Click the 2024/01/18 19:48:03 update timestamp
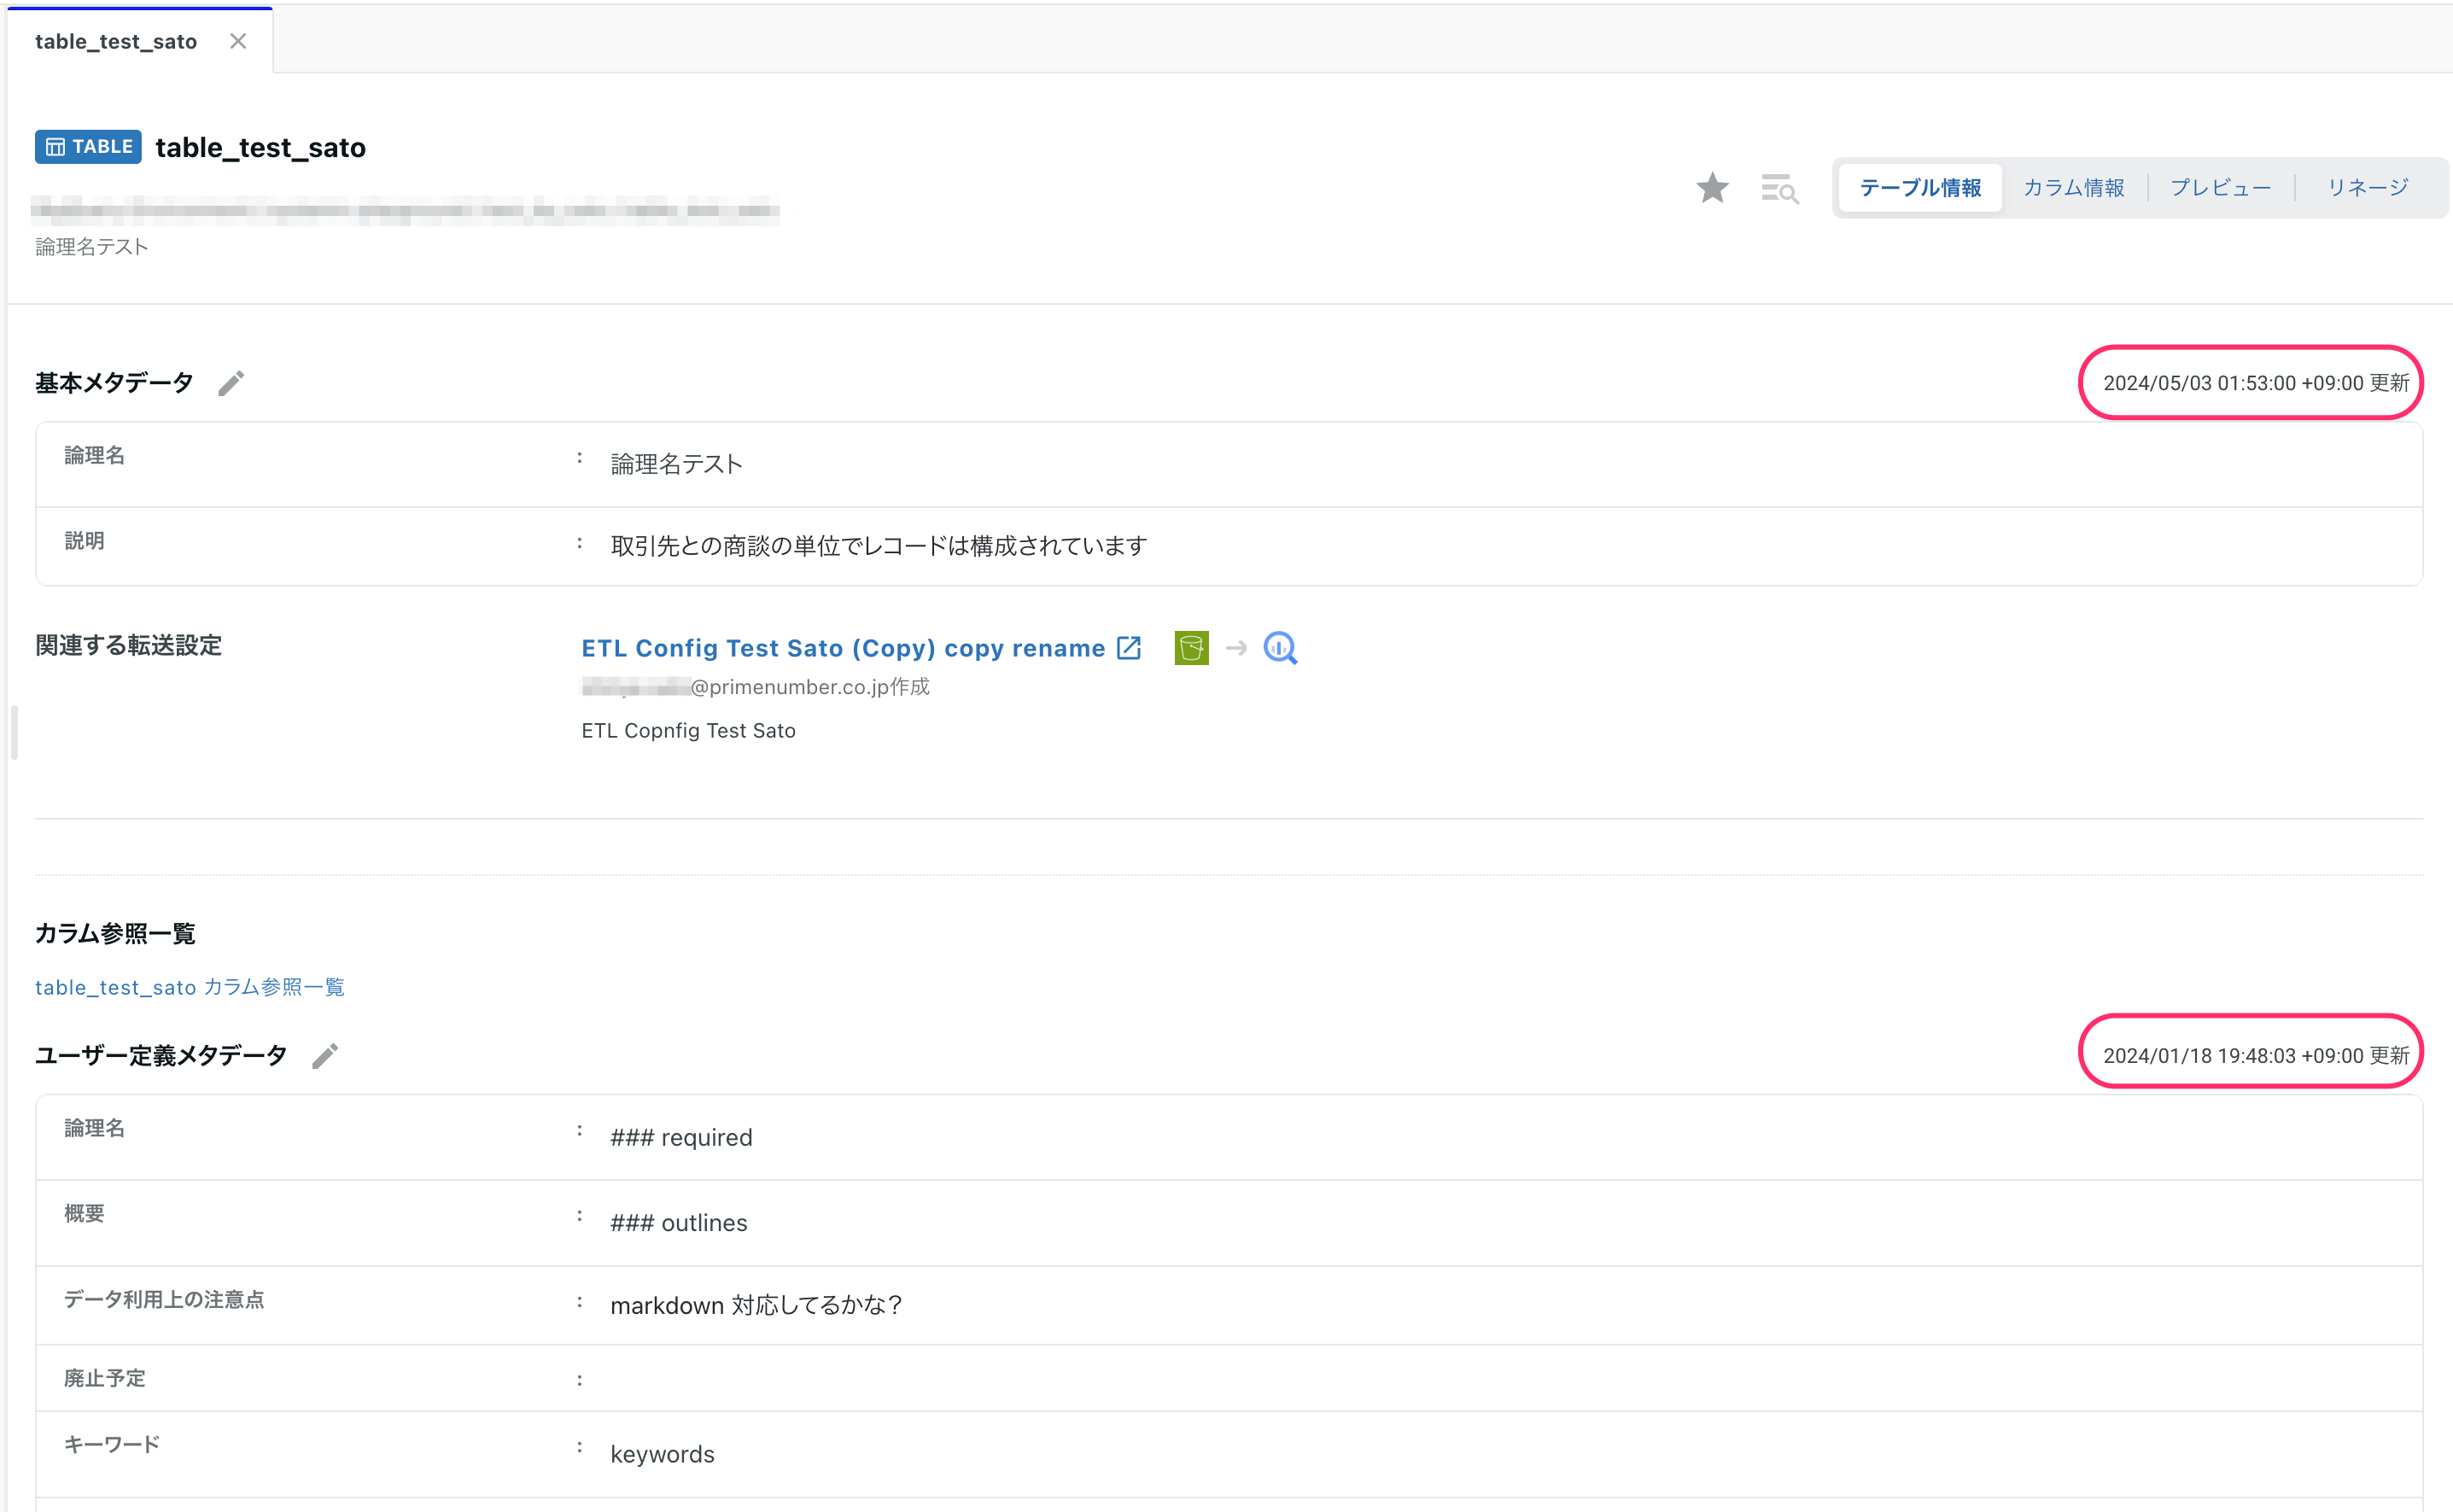Image resolution: width=2453 pixels, height=1512 pixels. tap(2256, 1056)
